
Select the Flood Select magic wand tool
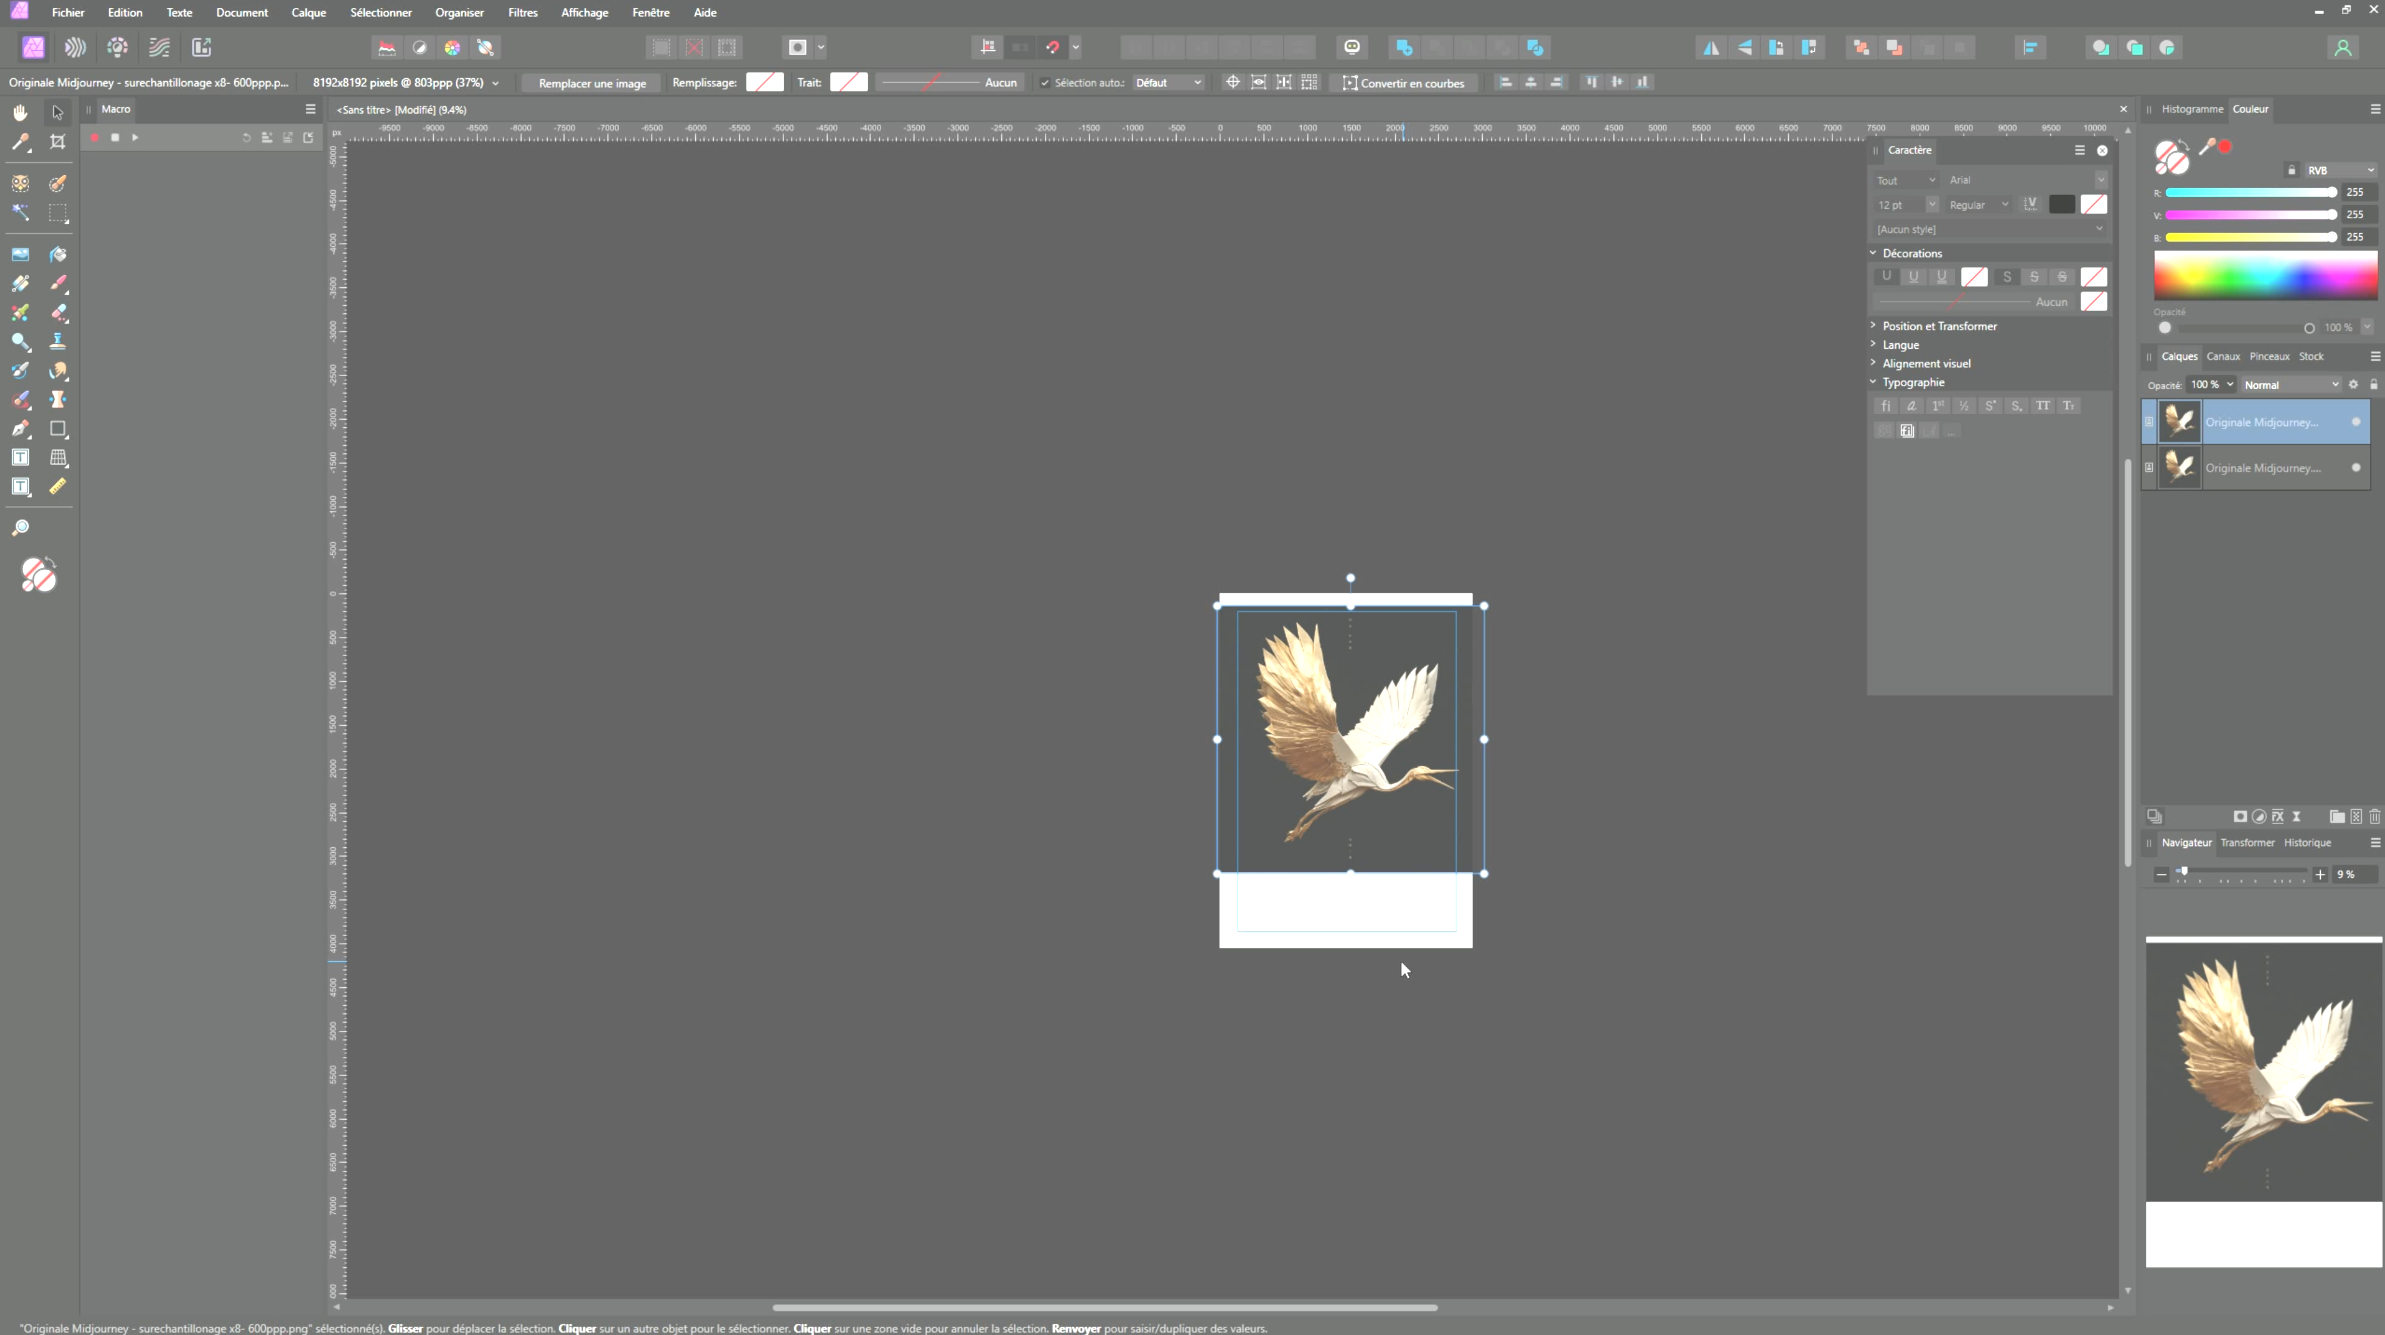pos(20,213)
